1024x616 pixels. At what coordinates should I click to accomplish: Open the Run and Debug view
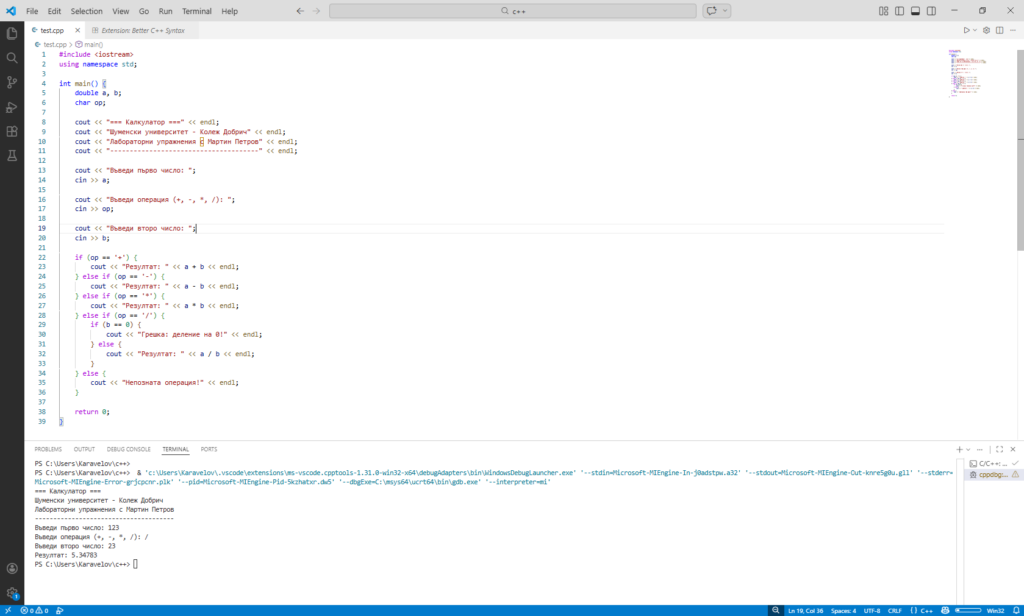(11, 105)
